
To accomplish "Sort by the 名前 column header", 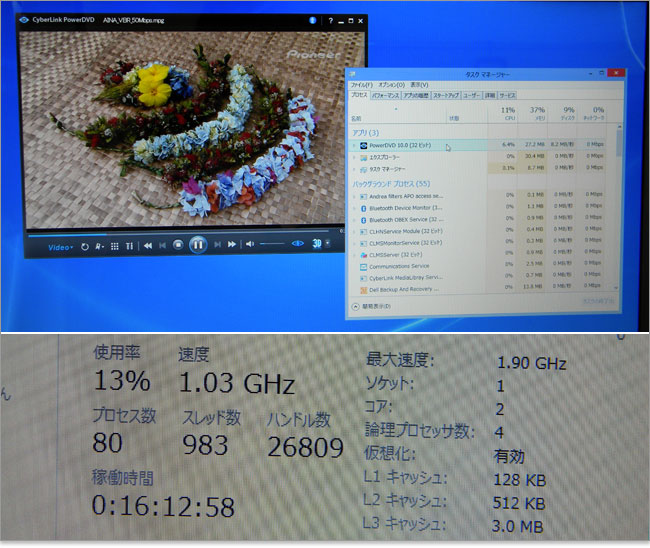I will coord(356,119).
